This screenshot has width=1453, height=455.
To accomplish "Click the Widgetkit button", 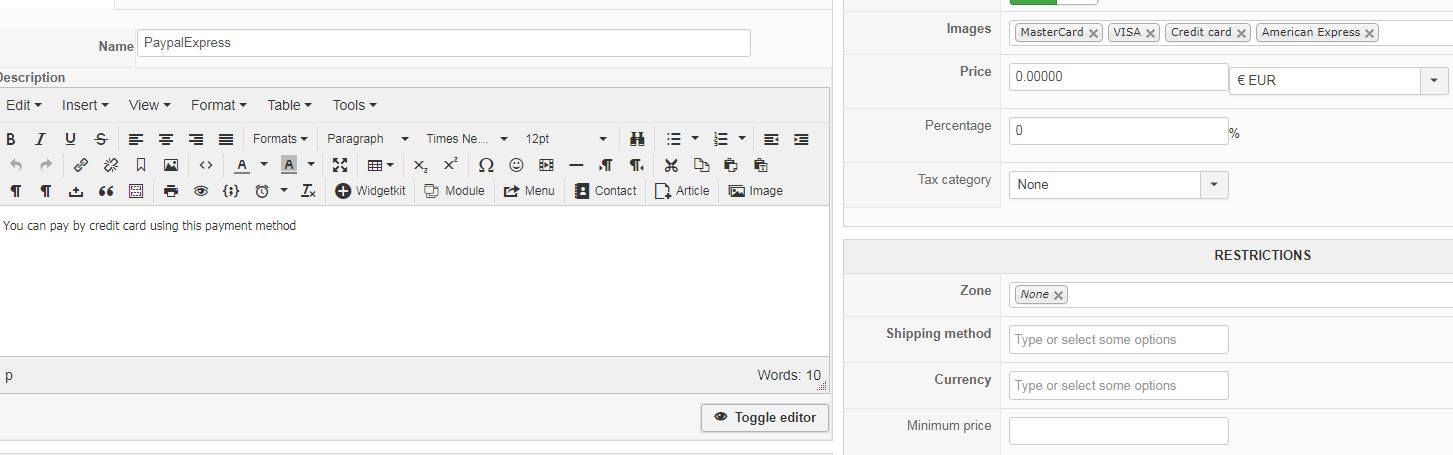I will click(x=370, y=191).
